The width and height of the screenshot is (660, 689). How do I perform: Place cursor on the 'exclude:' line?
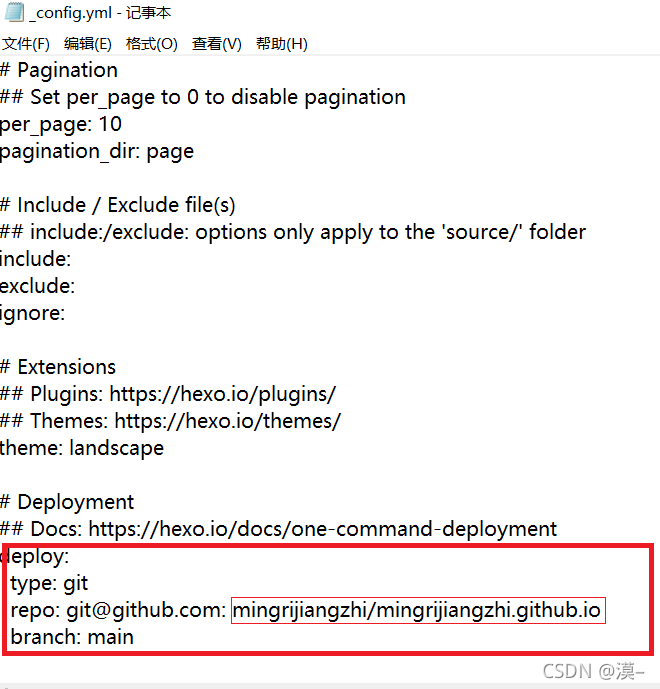tap(37, 286)
